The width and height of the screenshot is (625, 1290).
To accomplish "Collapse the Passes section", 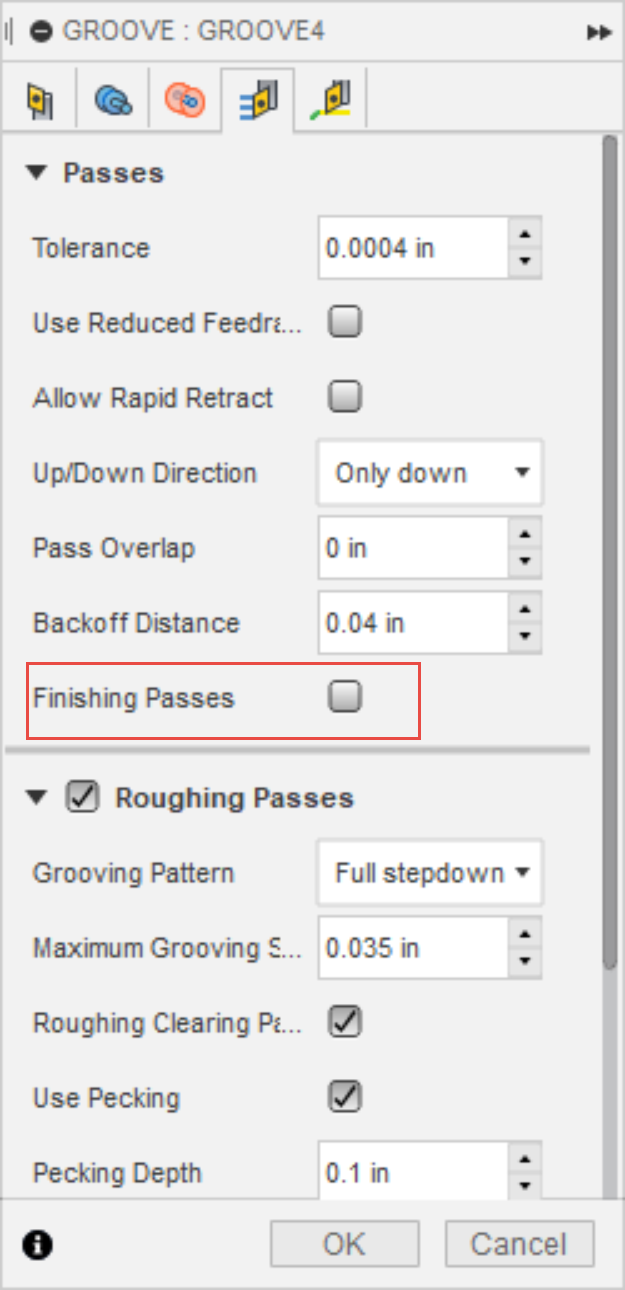I will (36, 172).
